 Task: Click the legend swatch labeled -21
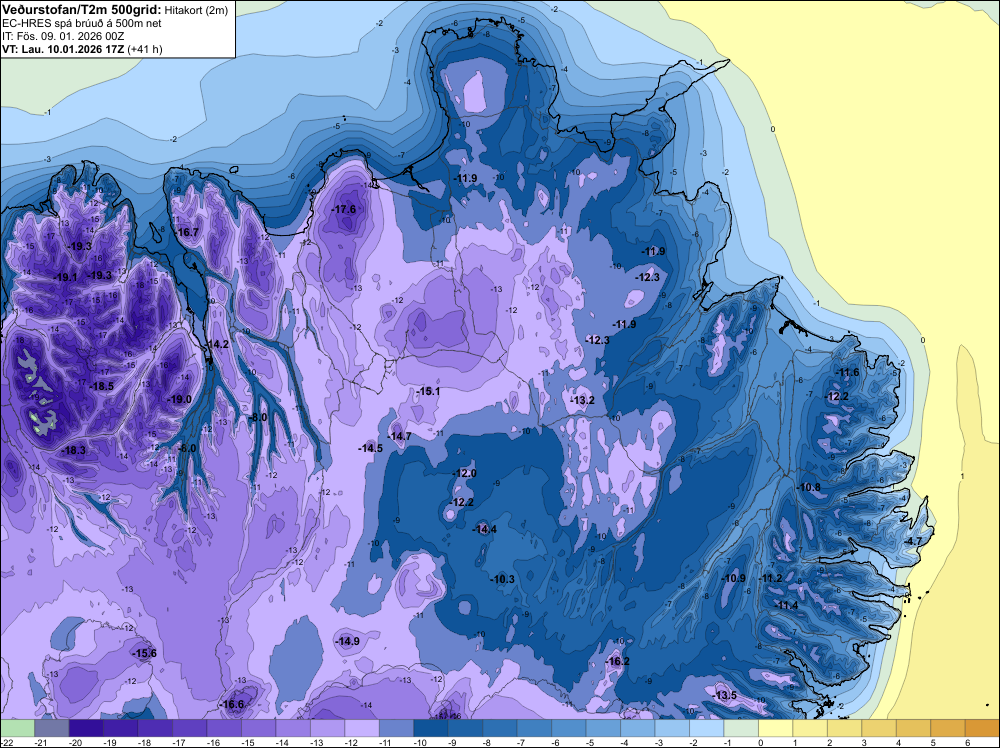51,728
